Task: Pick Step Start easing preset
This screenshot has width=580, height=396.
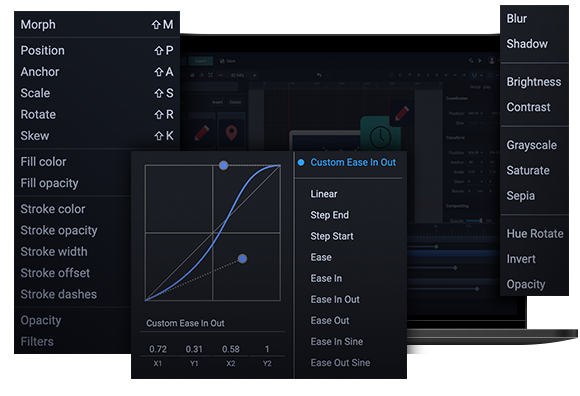Action: coord(332,236)
